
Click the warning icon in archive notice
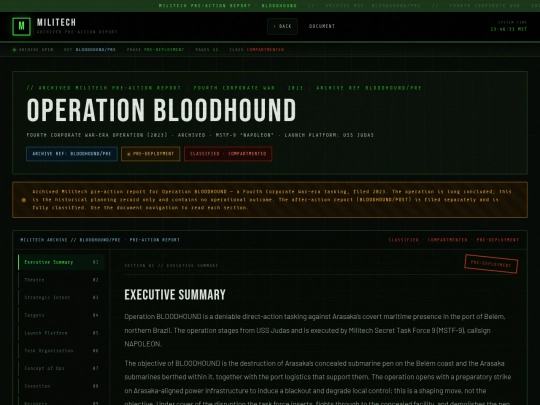24,200
